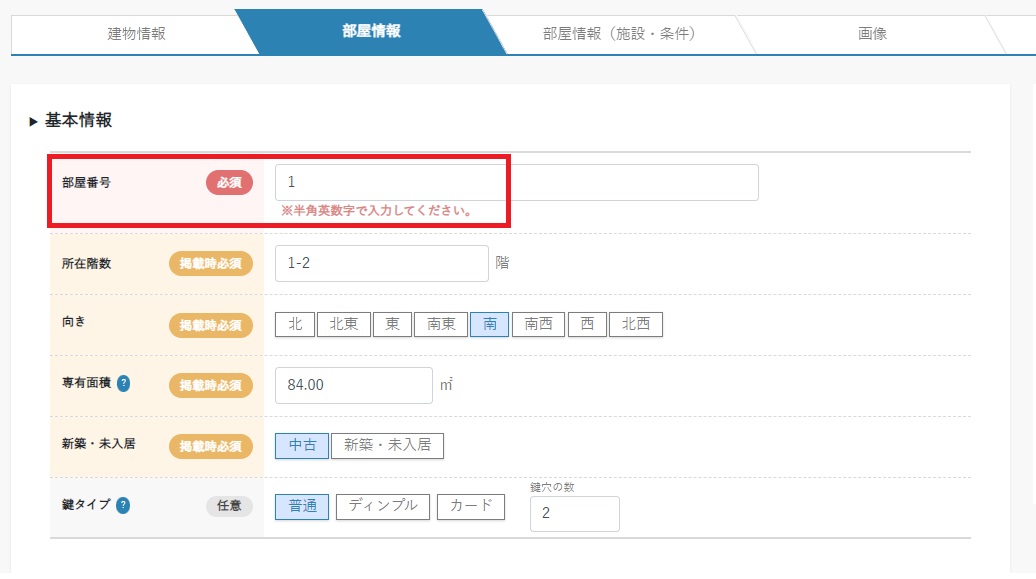Click the ※半角英数字で入力してください note

[377, 211]
